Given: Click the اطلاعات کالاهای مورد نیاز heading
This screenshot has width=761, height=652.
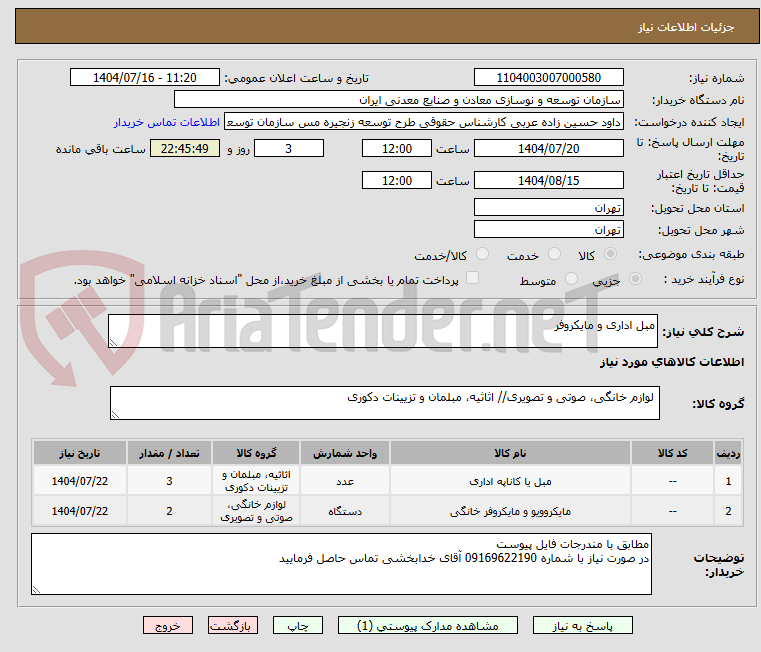Looking at the screenshot, I should (672, 362).
